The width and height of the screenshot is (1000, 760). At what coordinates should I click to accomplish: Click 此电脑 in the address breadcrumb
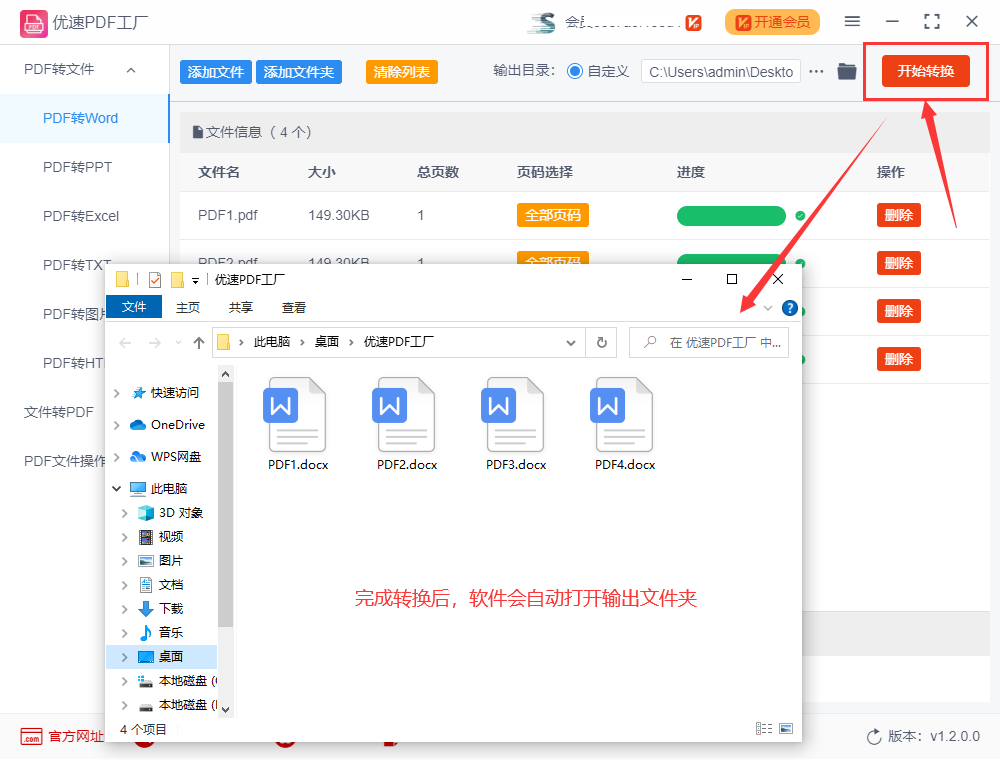(x=272, y=342)
